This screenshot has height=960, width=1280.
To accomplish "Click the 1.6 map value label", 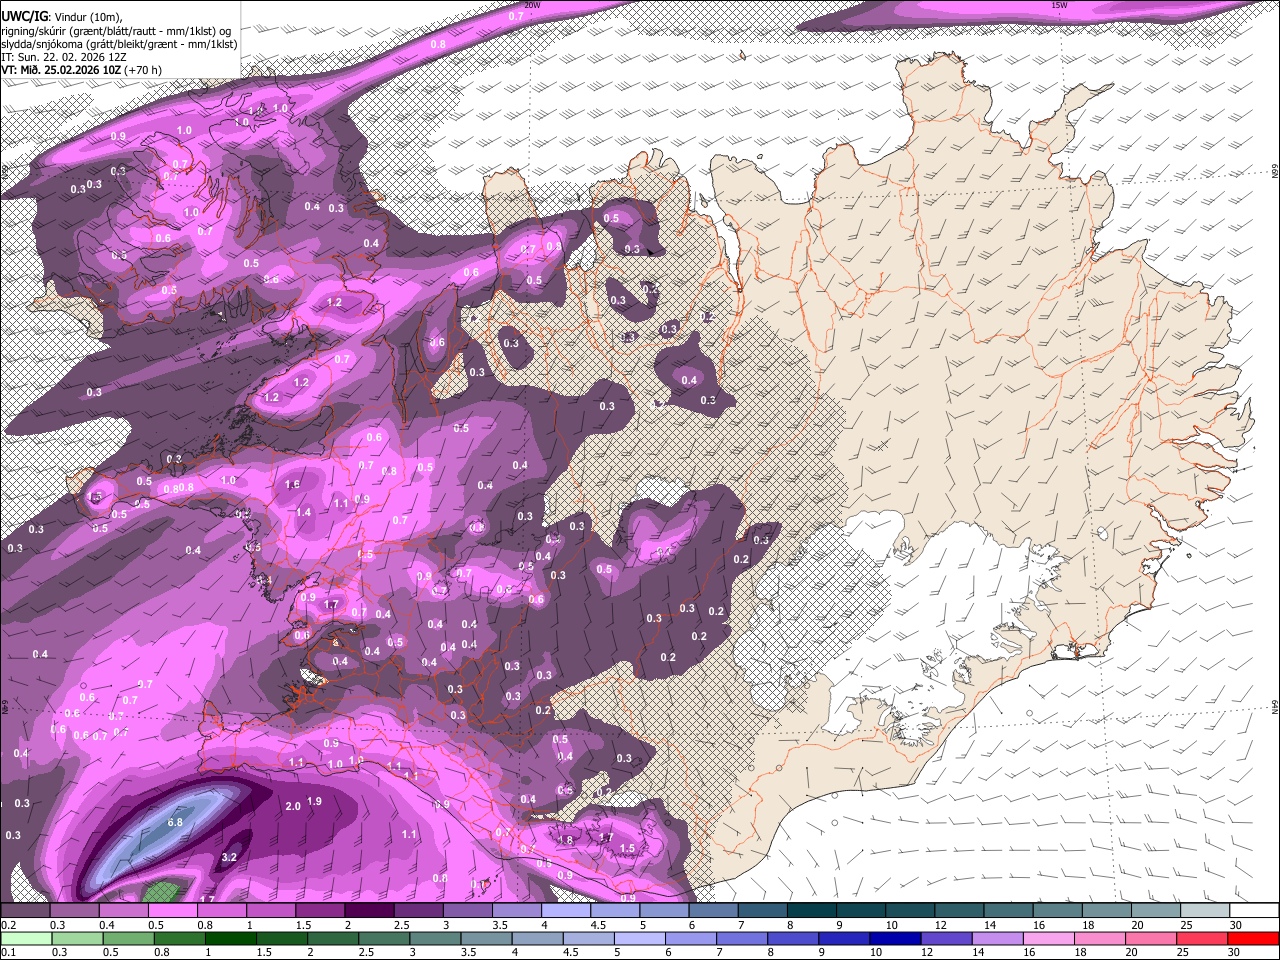I will [292, 484].
